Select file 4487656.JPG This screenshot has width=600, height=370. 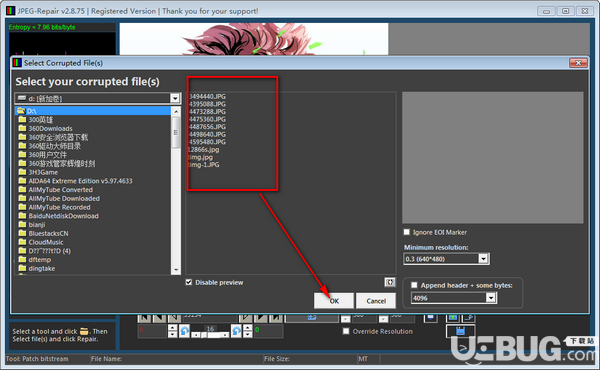tap(207, 127)
